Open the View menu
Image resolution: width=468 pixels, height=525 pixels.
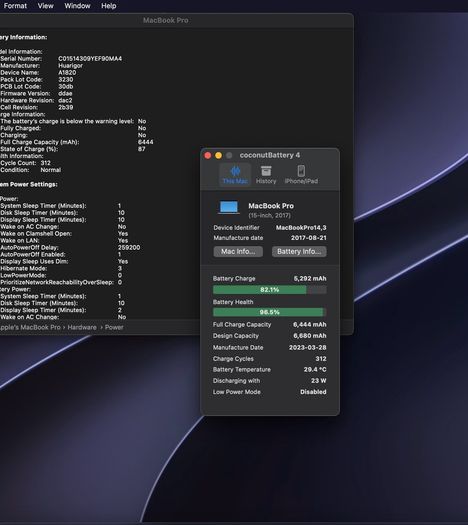click(46, 6)
